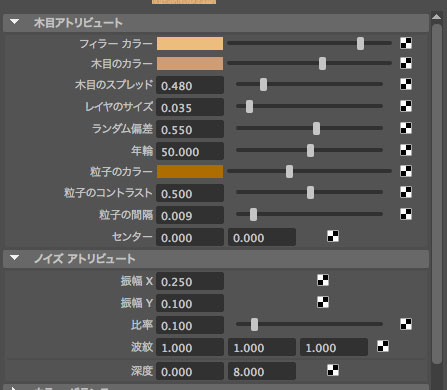
Task: Click the 粒子のカラー slider handle
Action: click(x=289, y=171)
